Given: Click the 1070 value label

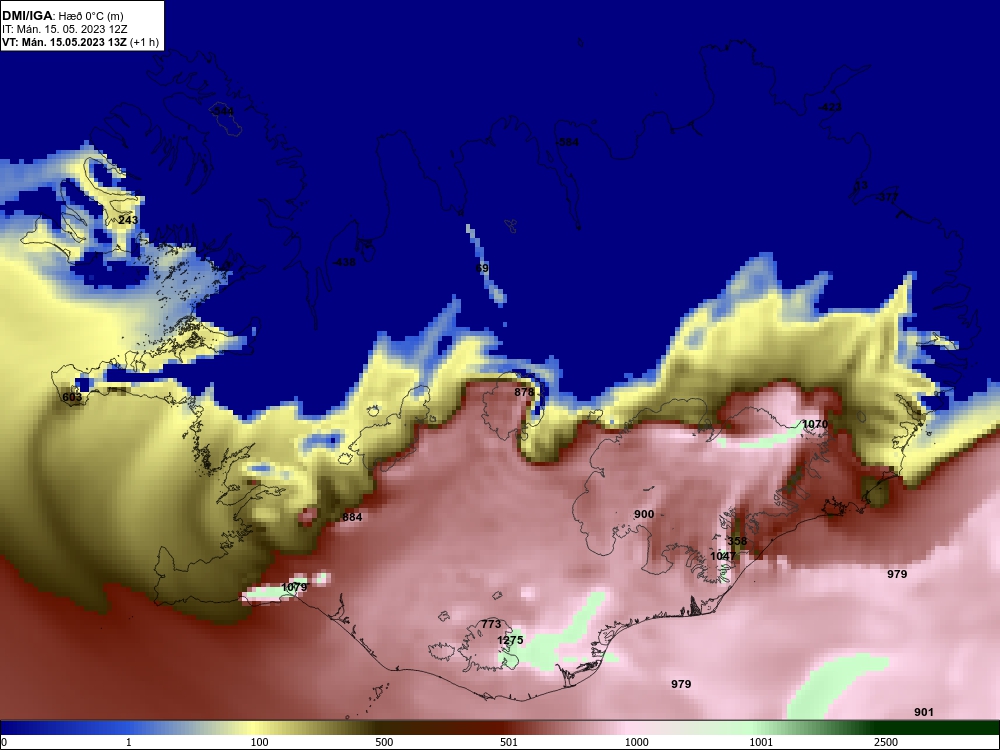Looking at the screenshot, I should click(815, 424).
